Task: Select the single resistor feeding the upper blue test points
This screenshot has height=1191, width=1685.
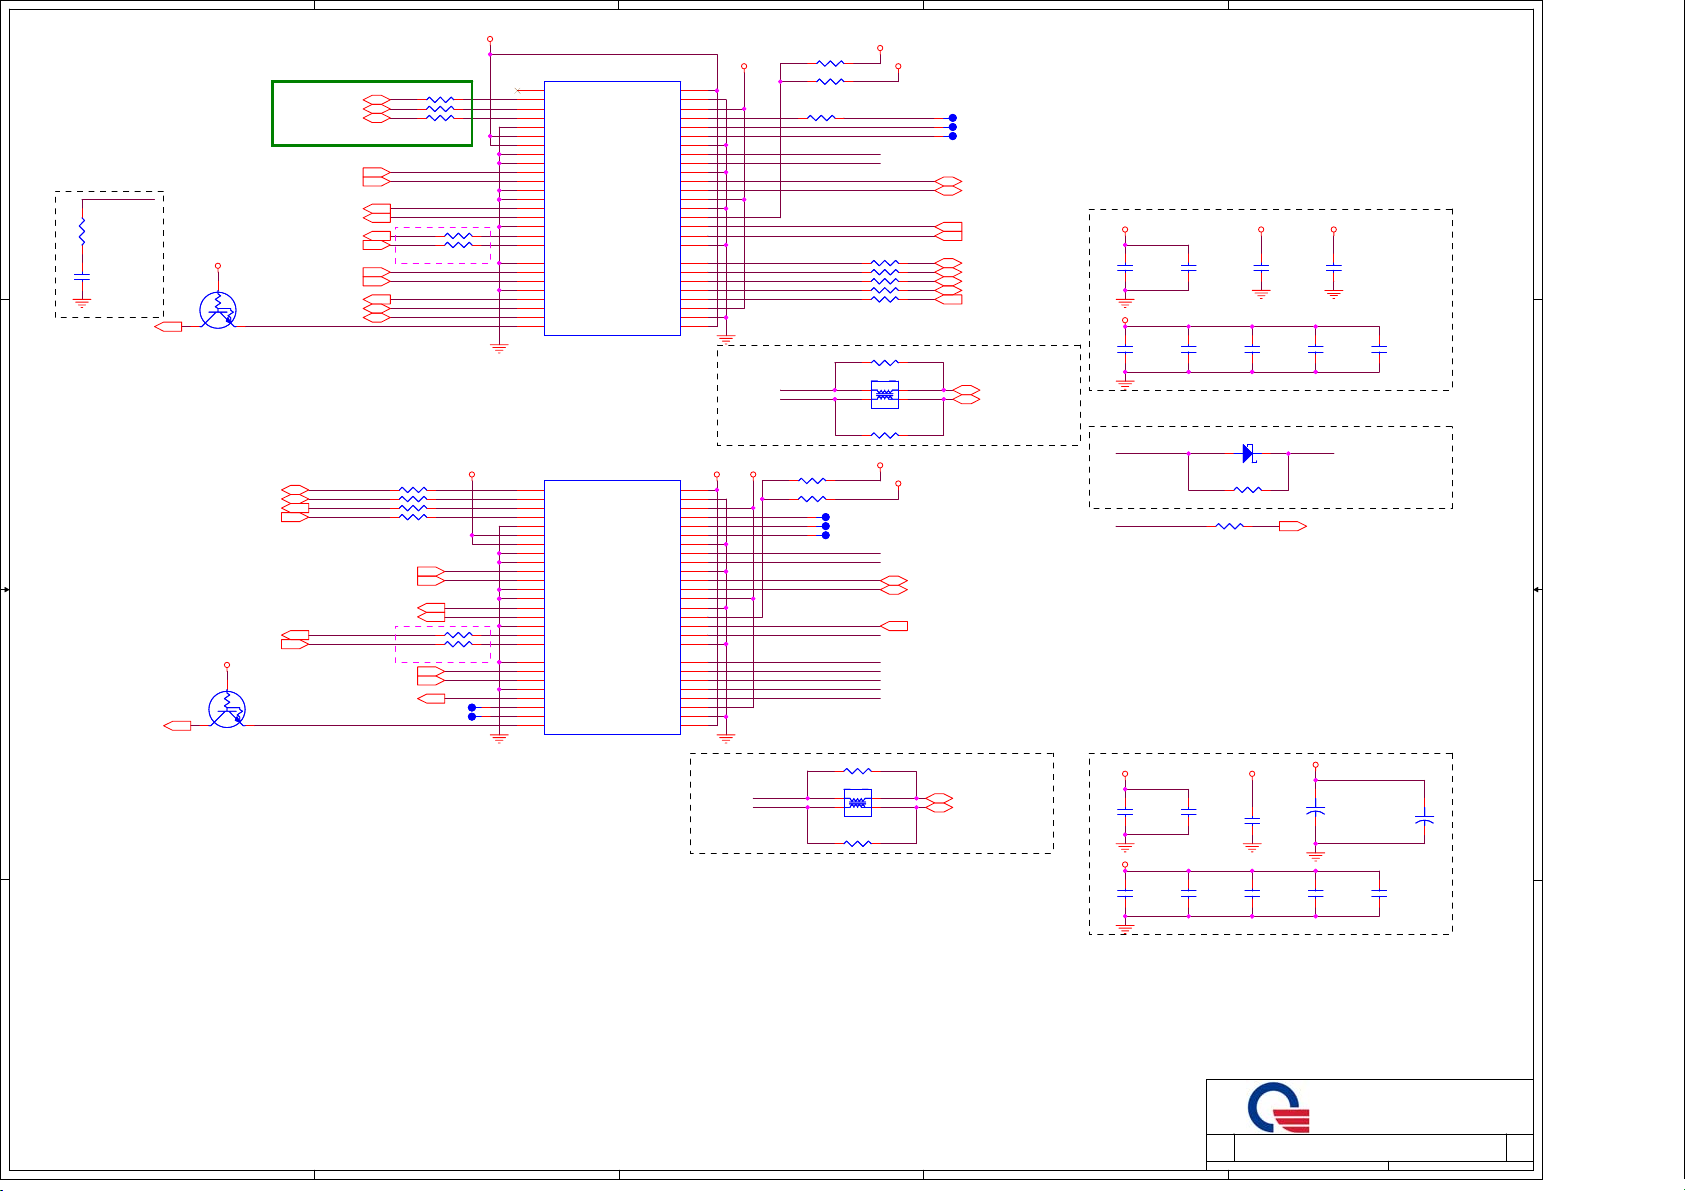Action: pyautogui.click(x=821, y=118)
